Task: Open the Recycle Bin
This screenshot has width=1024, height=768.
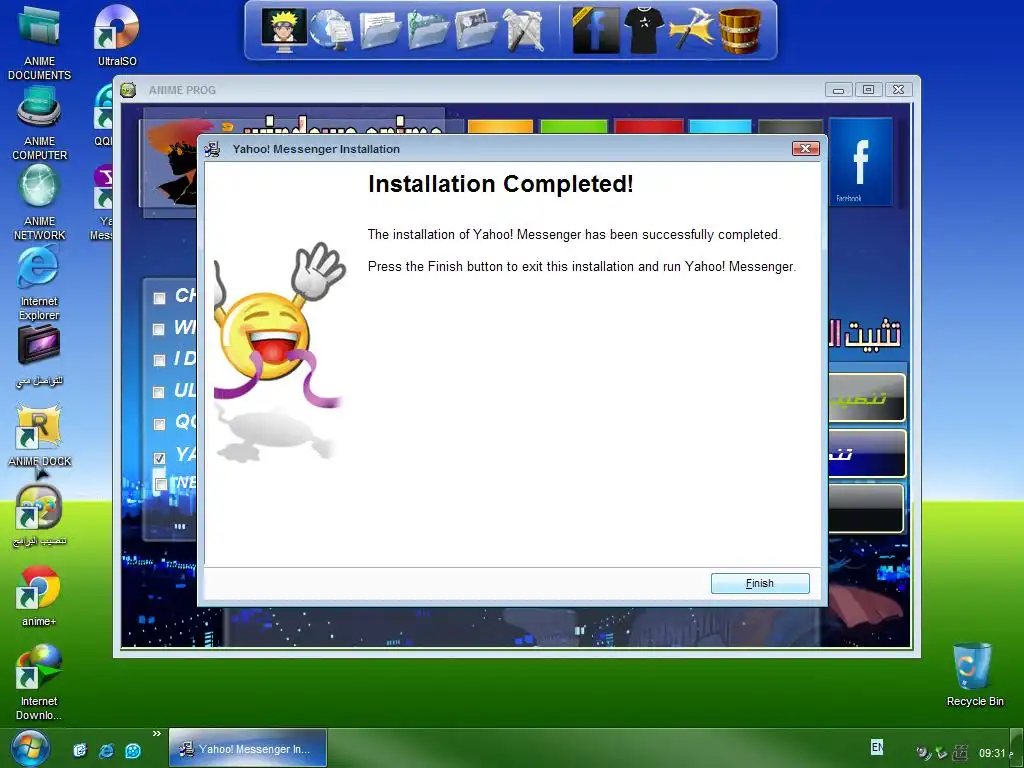Action: tap(974, 675)
